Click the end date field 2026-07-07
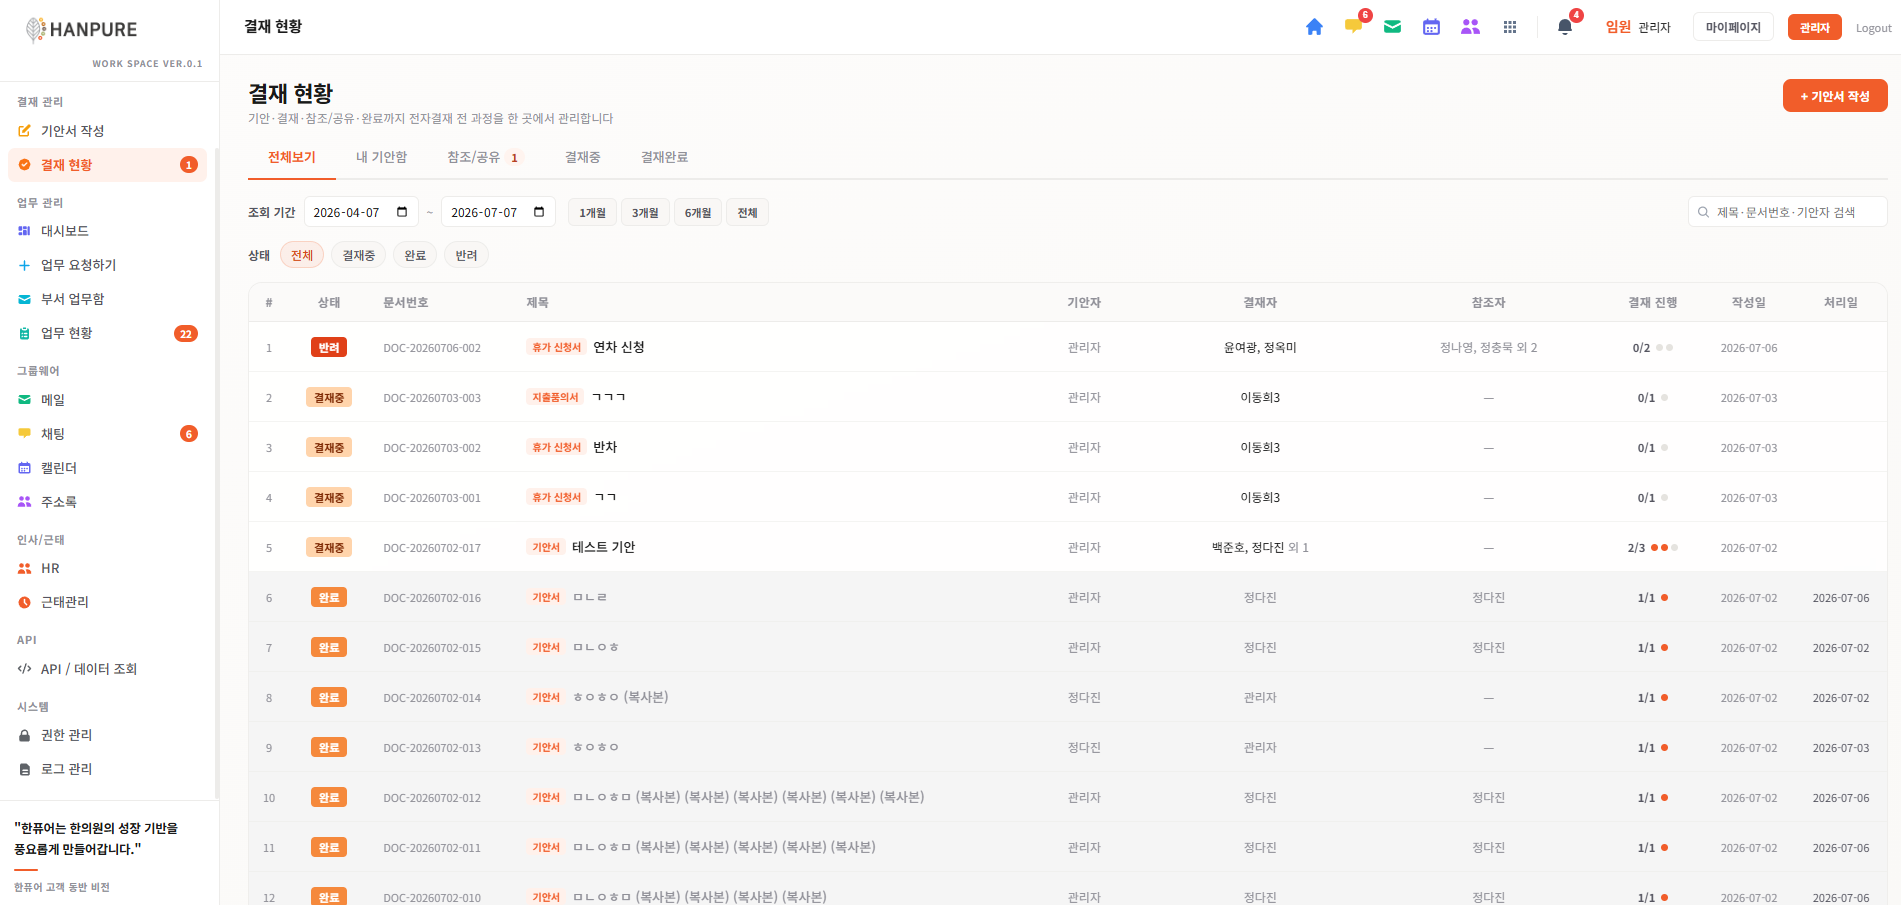The height and width of the screenshot is (905, 1901). click(498, 212)
